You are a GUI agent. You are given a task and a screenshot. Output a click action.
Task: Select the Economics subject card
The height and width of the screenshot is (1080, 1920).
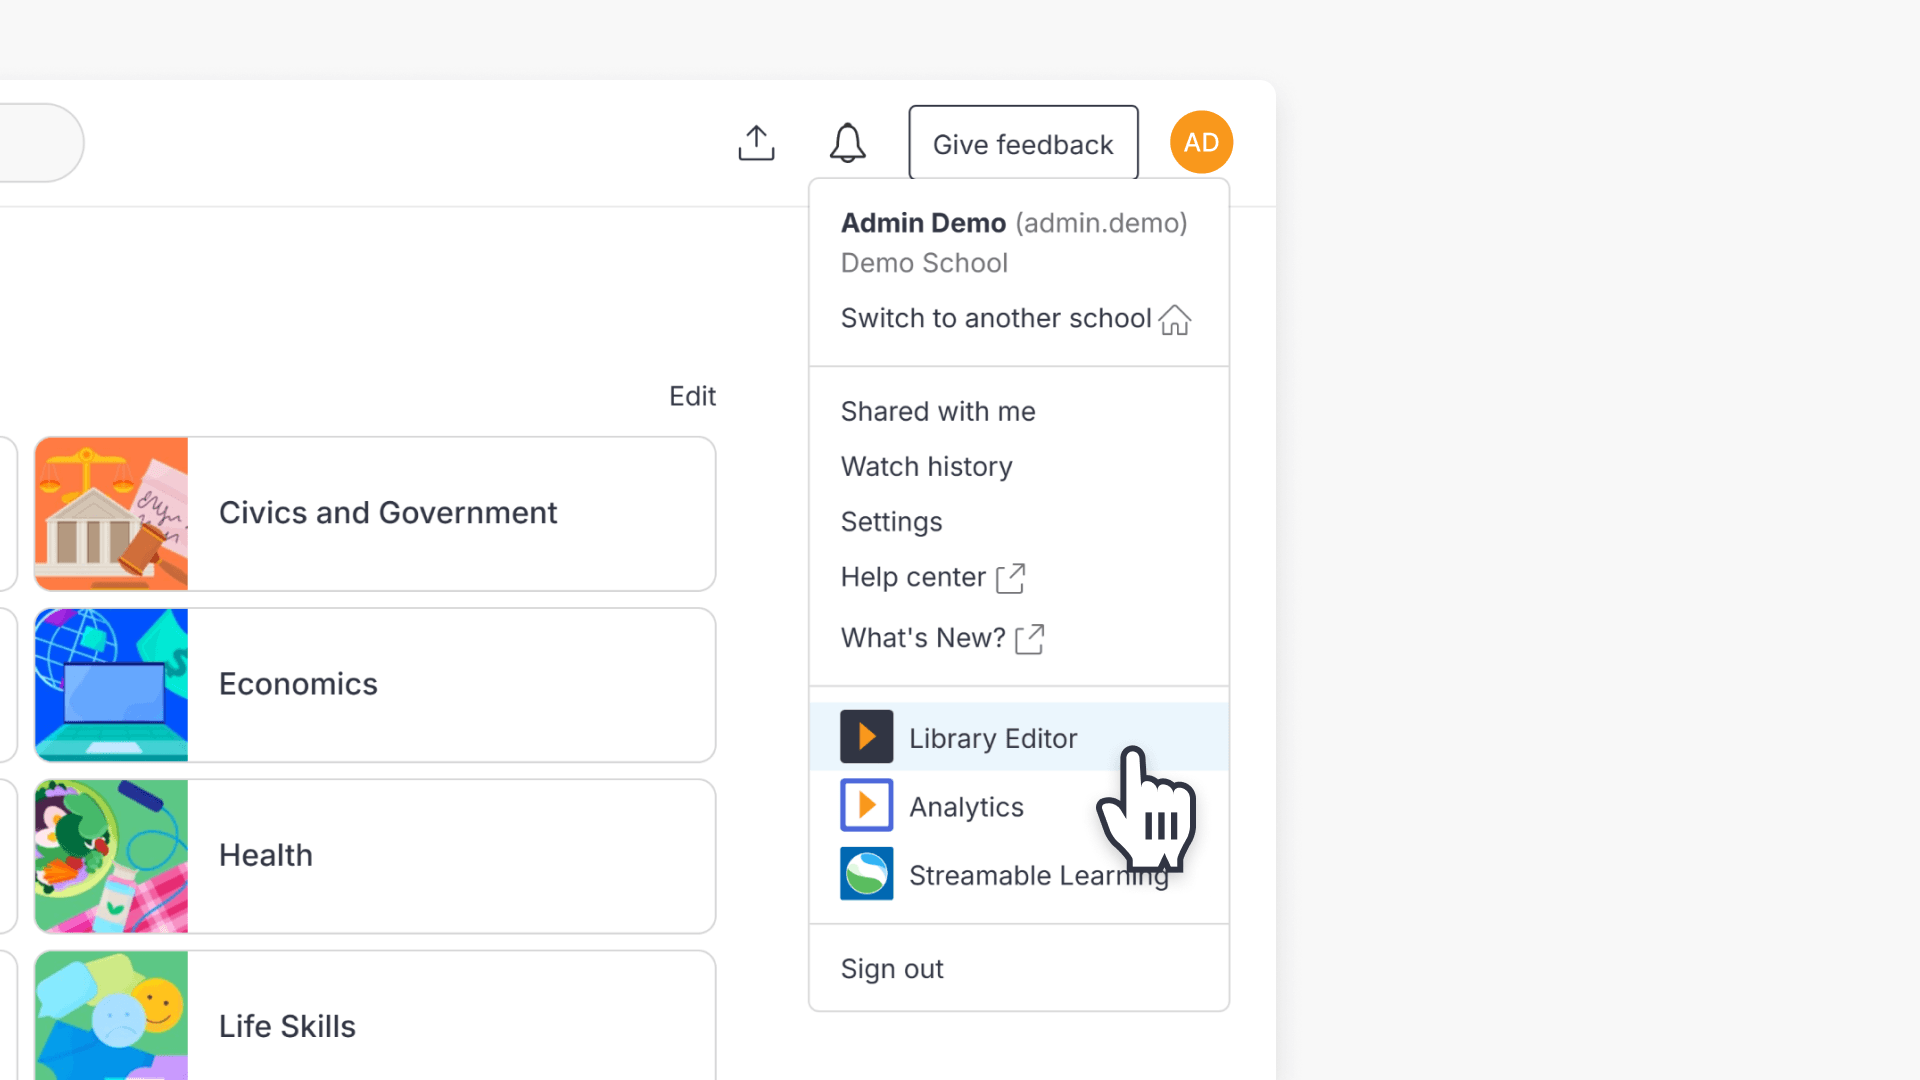tap(375, 684)
